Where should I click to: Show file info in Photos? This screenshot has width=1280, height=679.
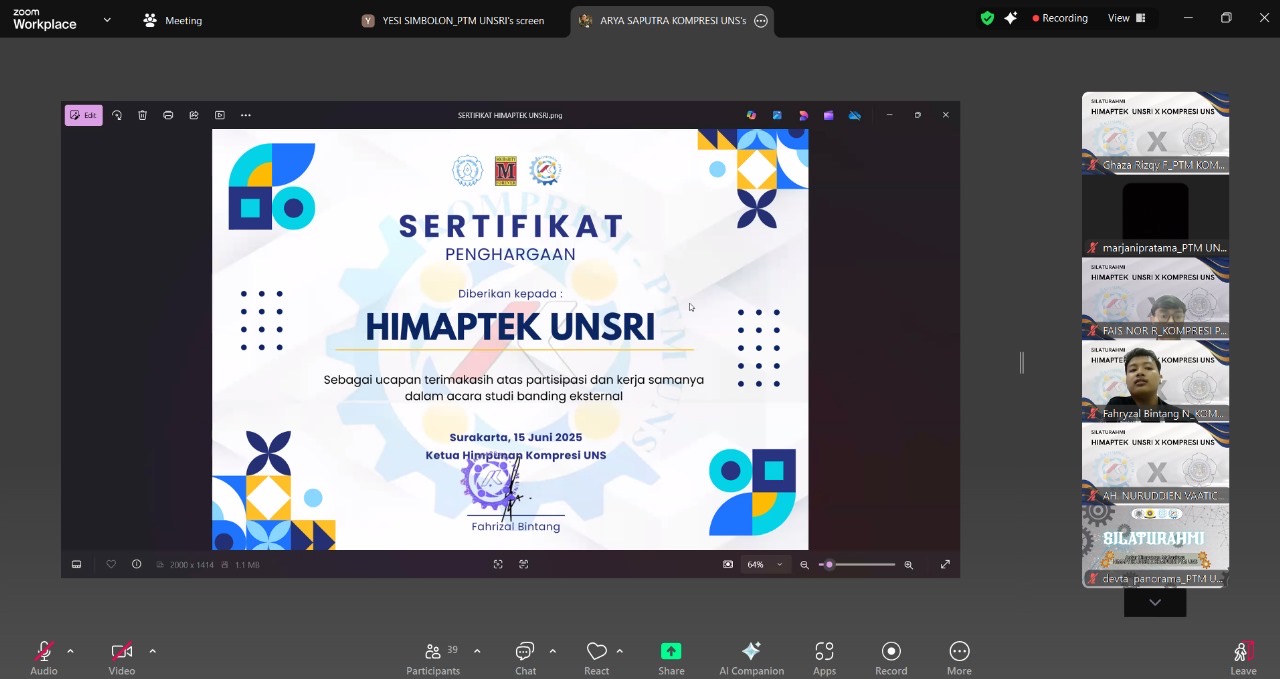[x=137, y=564]
